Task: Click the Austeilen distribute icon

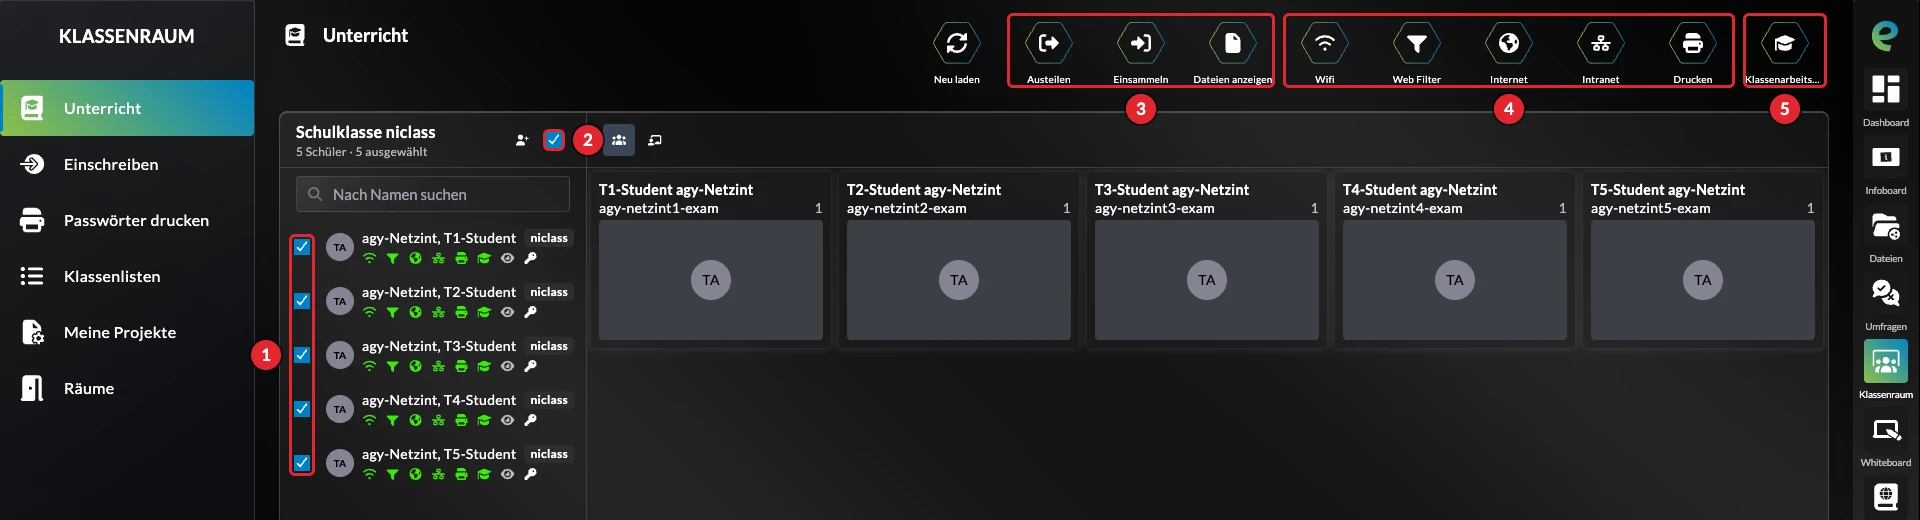Action: point(1048,44)
